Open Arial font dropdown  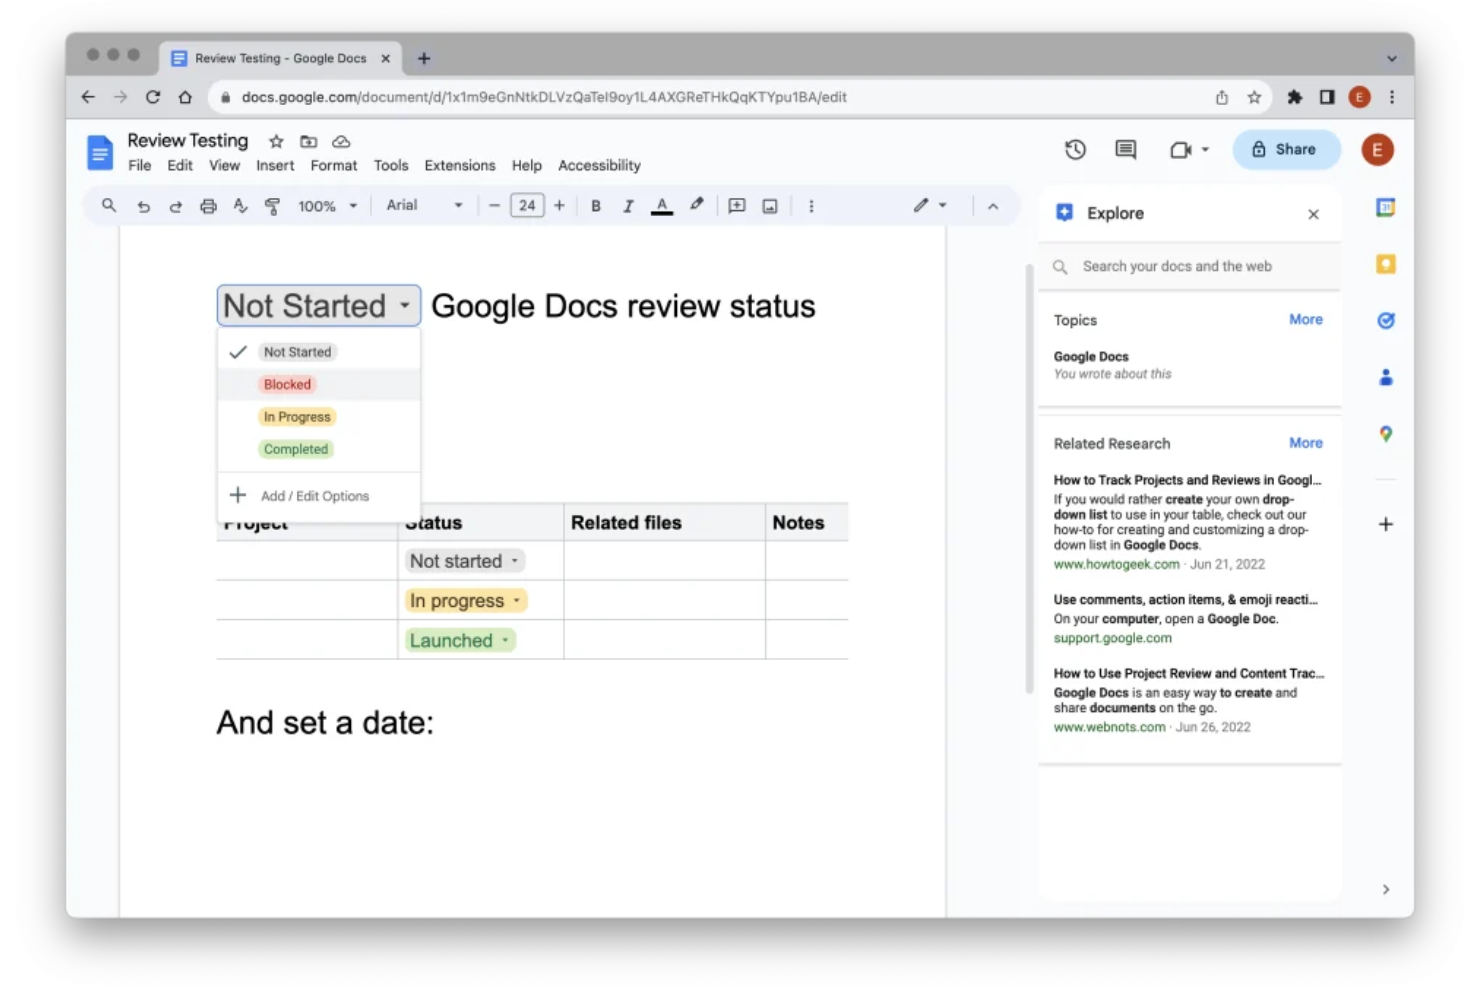click(x=425, y=205)
